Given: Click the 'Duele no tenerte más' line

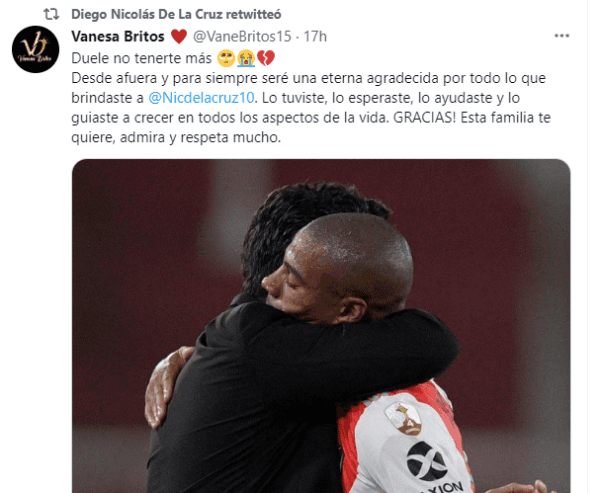Looking at the screenshot, I should [x=142, y=59].
